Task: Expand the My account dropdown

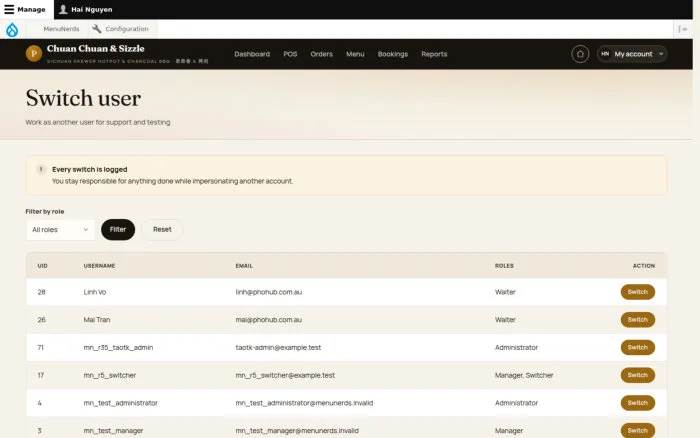Action: pos(632,54)
